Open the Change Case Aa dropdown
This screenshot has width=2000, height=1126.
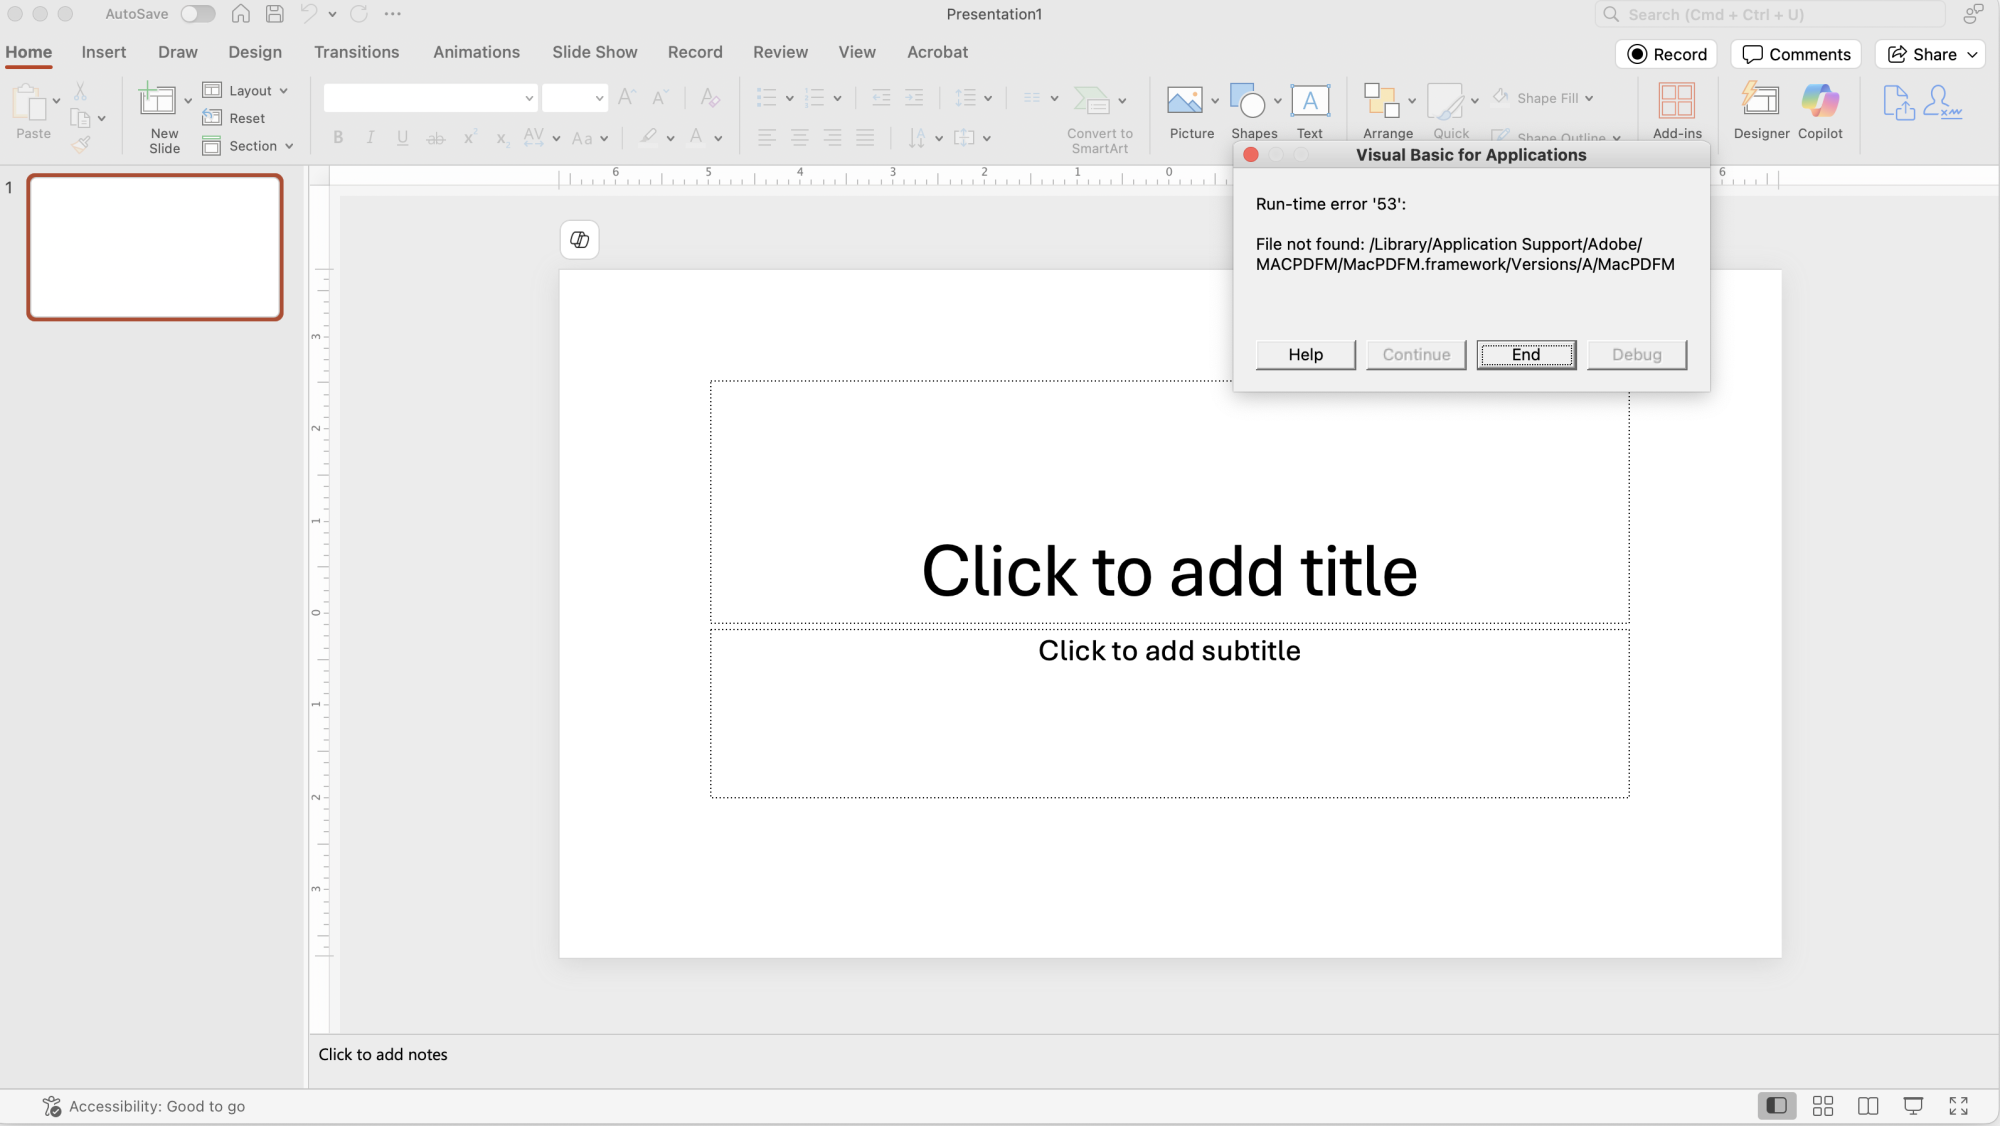(x=589, y=138)
